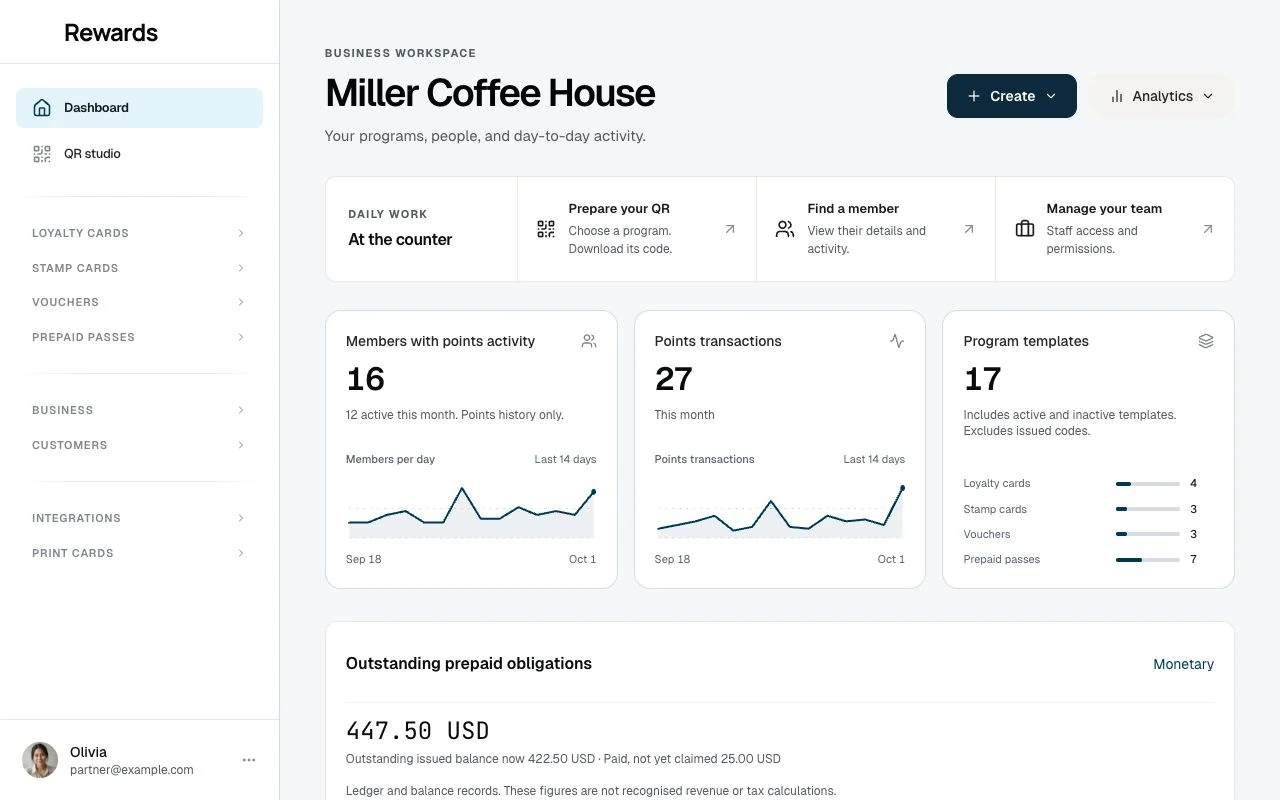Click the 447.50 USD amount
Viewport: 1280px width, 800px height.
tap(417, 731)
